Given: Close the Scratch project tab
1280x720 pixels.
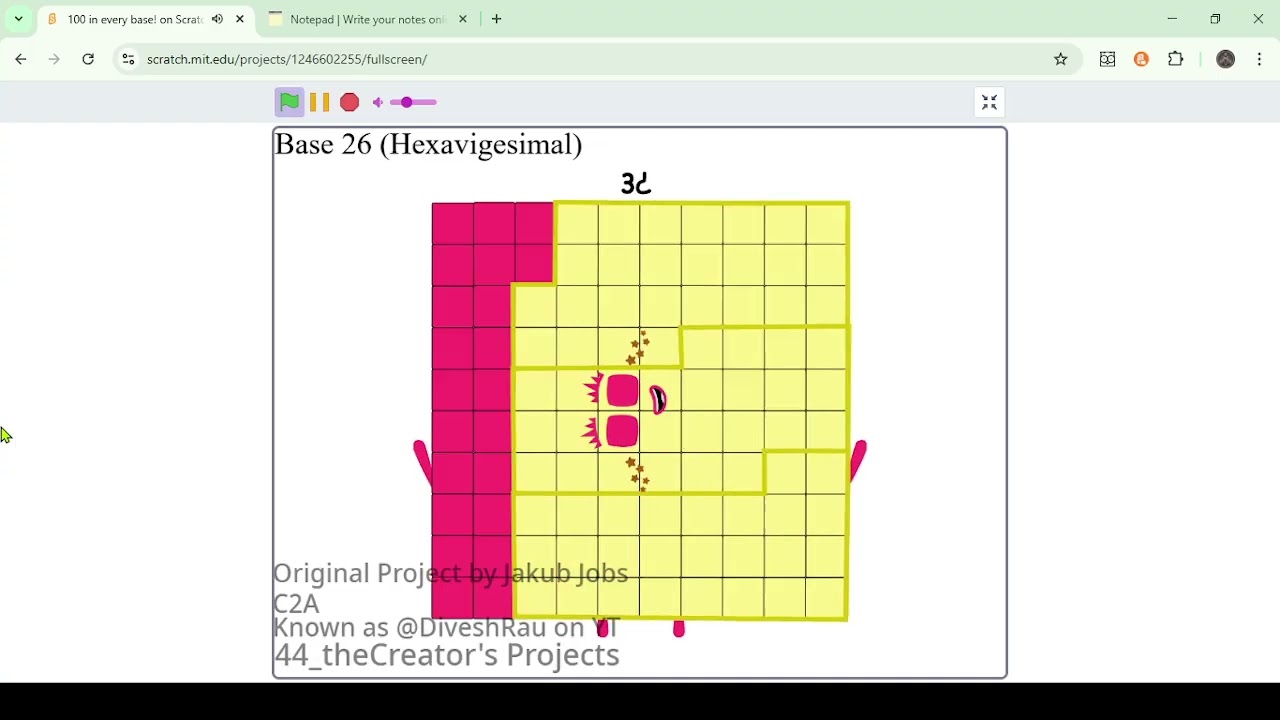Looking at the screenshot, I should click(x=240, y=19).
